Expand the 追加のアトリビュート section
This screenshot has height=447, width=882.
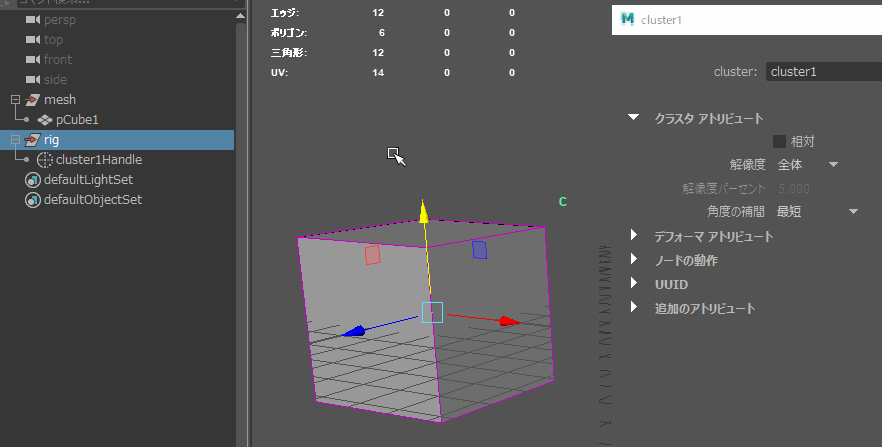[x=634, y=307]
